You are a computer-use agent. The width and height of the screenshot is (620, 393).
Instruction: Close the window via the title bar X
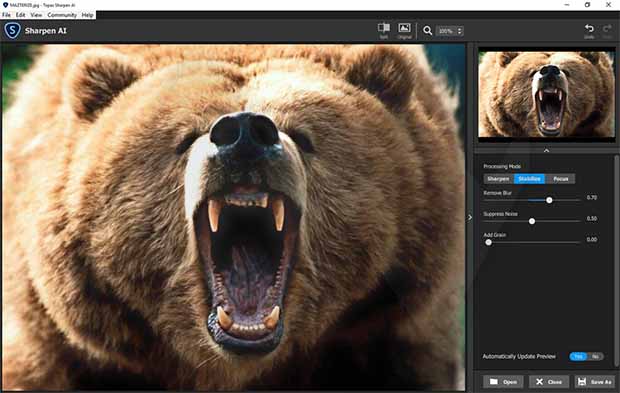click(609, 5)
